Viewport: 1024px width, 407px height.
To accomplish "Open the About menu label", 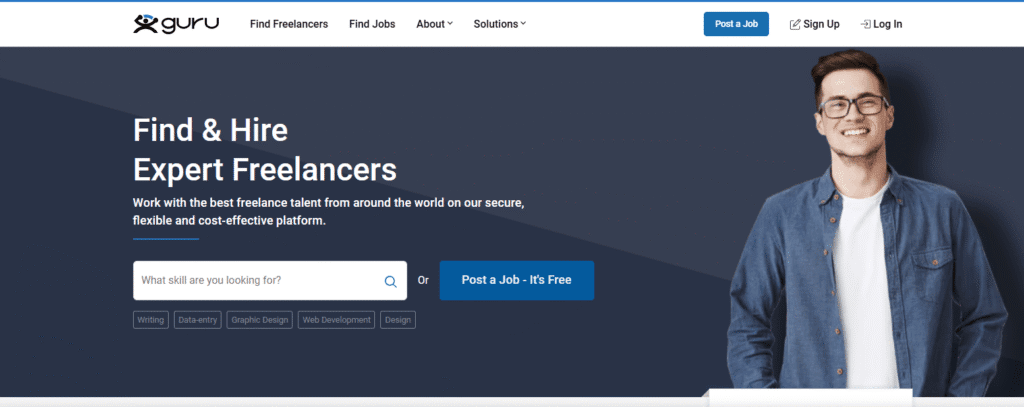I will (x=430, y=24).
